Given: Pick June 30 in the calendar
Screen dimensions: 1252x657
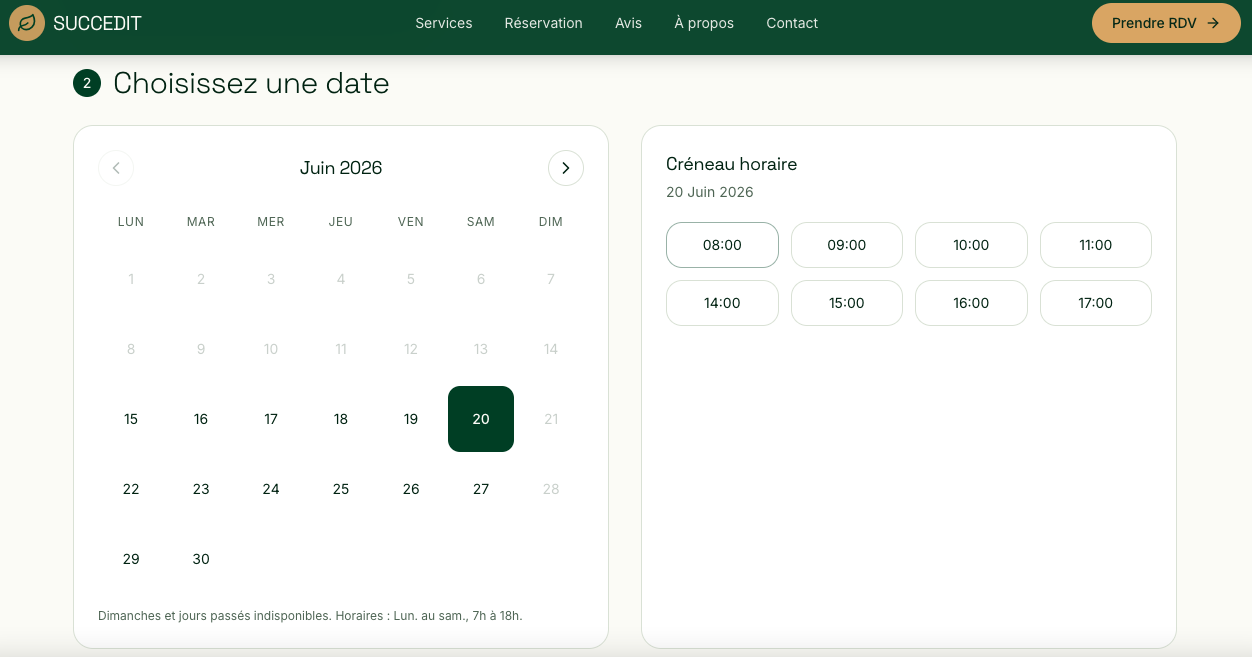Looking at the screenshot, I should pyautogui.click(x=201, y=559).
